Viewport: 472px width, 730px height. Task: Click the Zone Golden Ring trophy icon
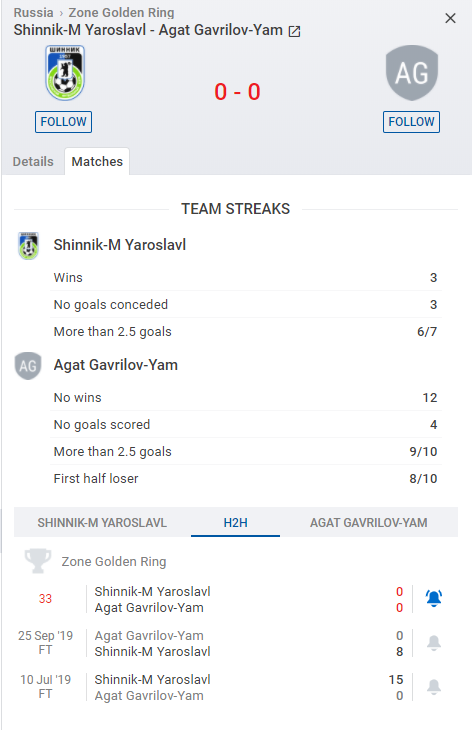point(38,561)
